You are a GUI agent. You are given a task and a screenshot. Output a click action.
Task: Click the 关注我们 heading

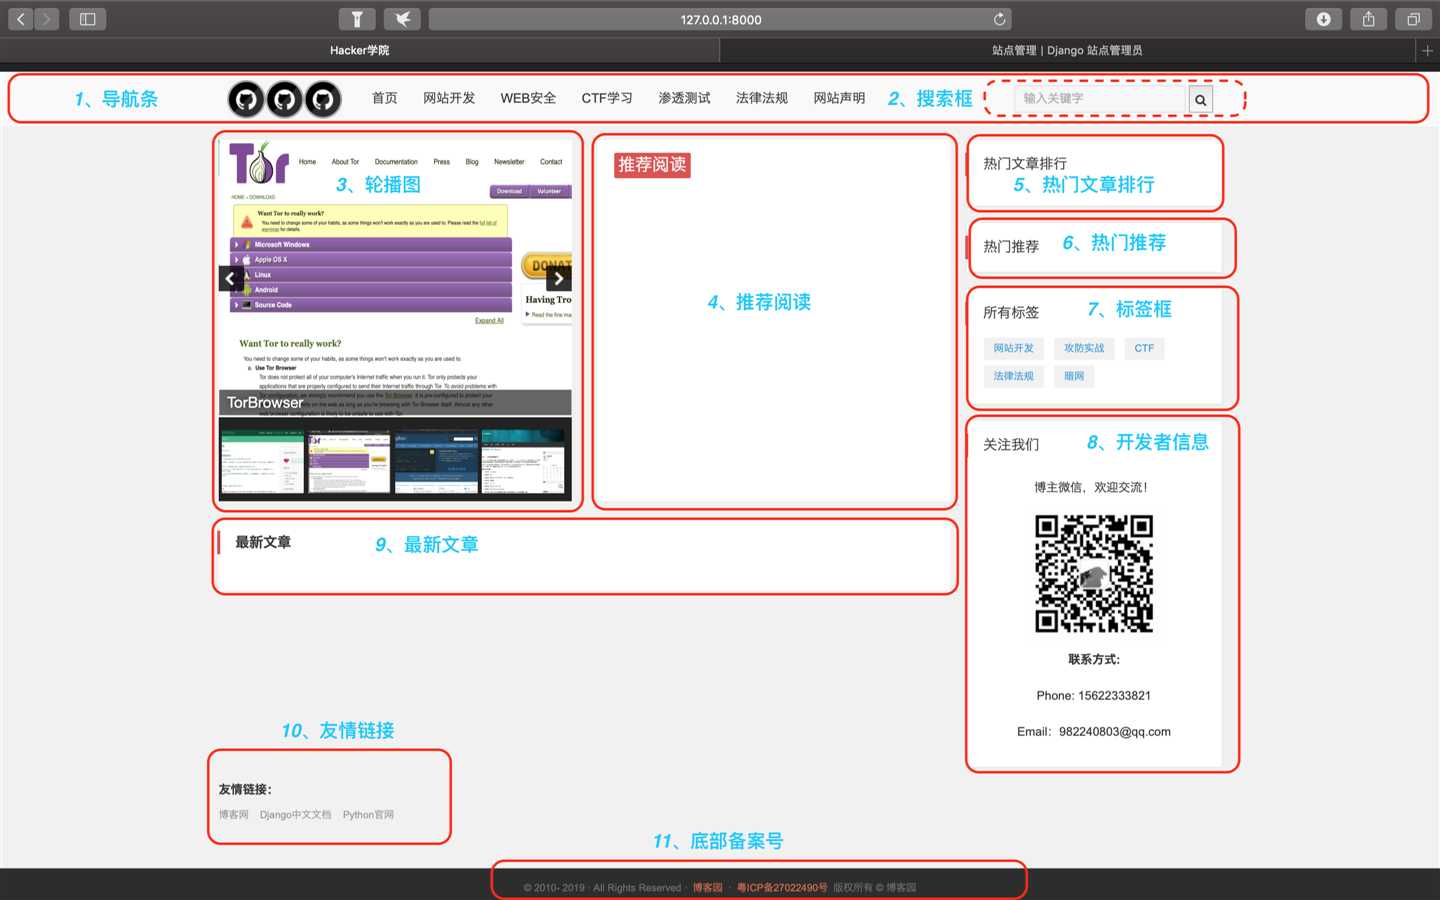pyautogui.click(x=1011, y=444)
